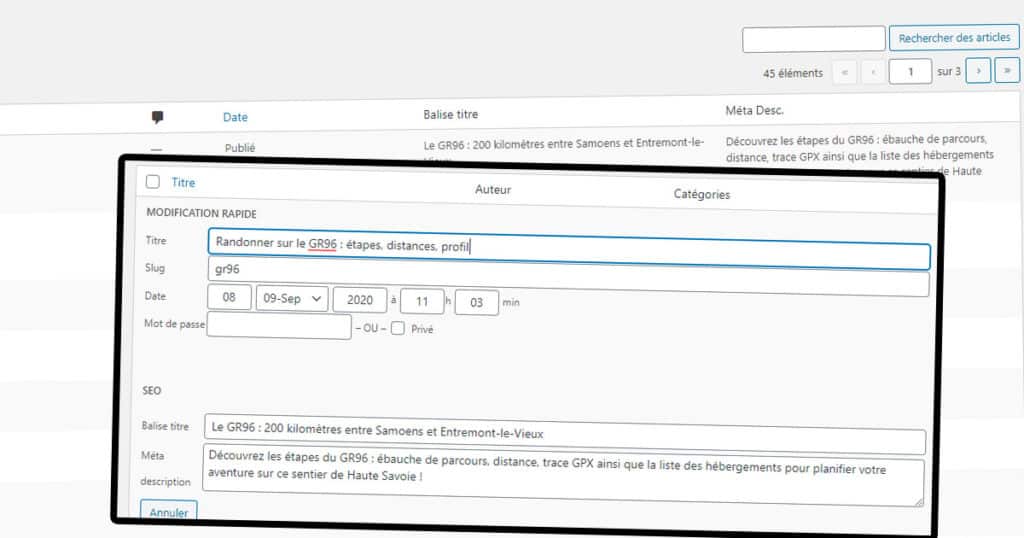Click the minute field showing 03

[x=477, y=303]
